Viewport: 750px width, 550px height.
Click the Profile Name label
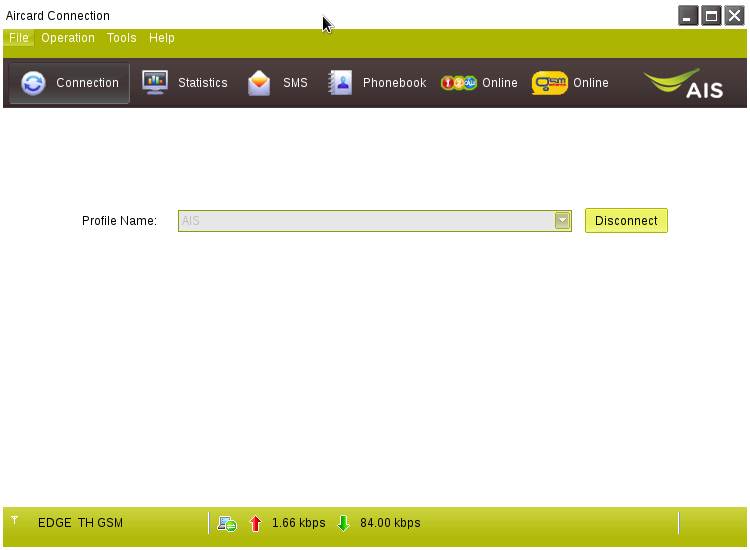tap(120, 220)
